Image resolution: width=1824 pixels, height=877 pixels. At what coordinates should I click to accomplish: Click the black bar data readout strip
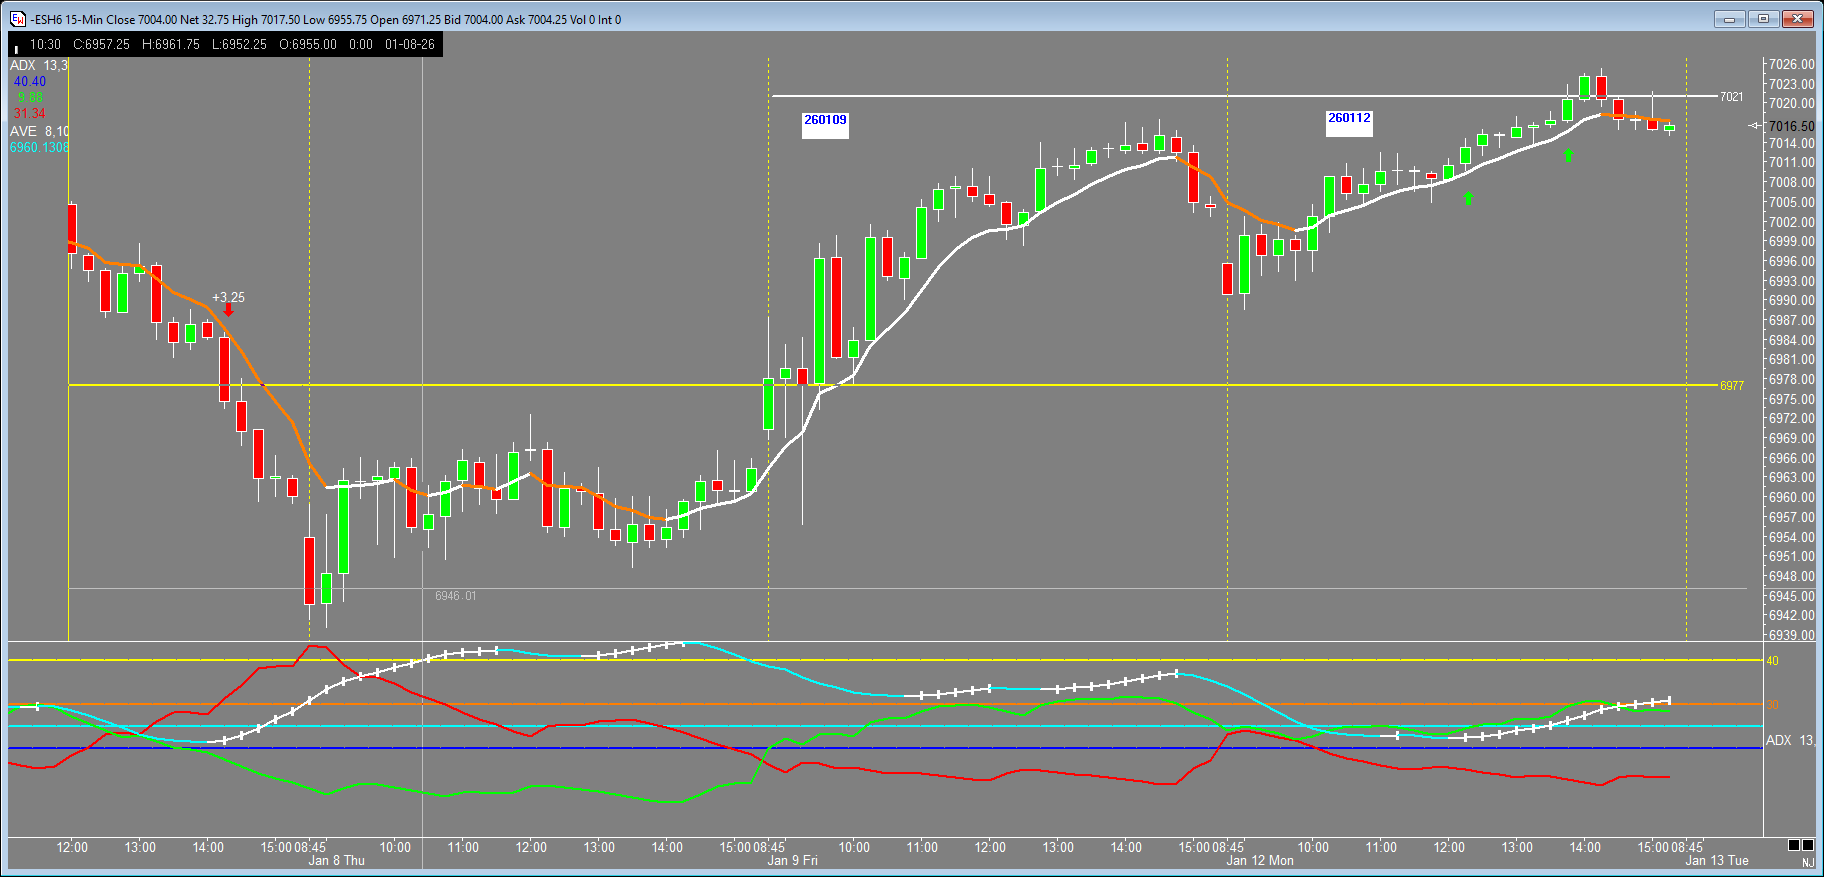pos(225,45)
